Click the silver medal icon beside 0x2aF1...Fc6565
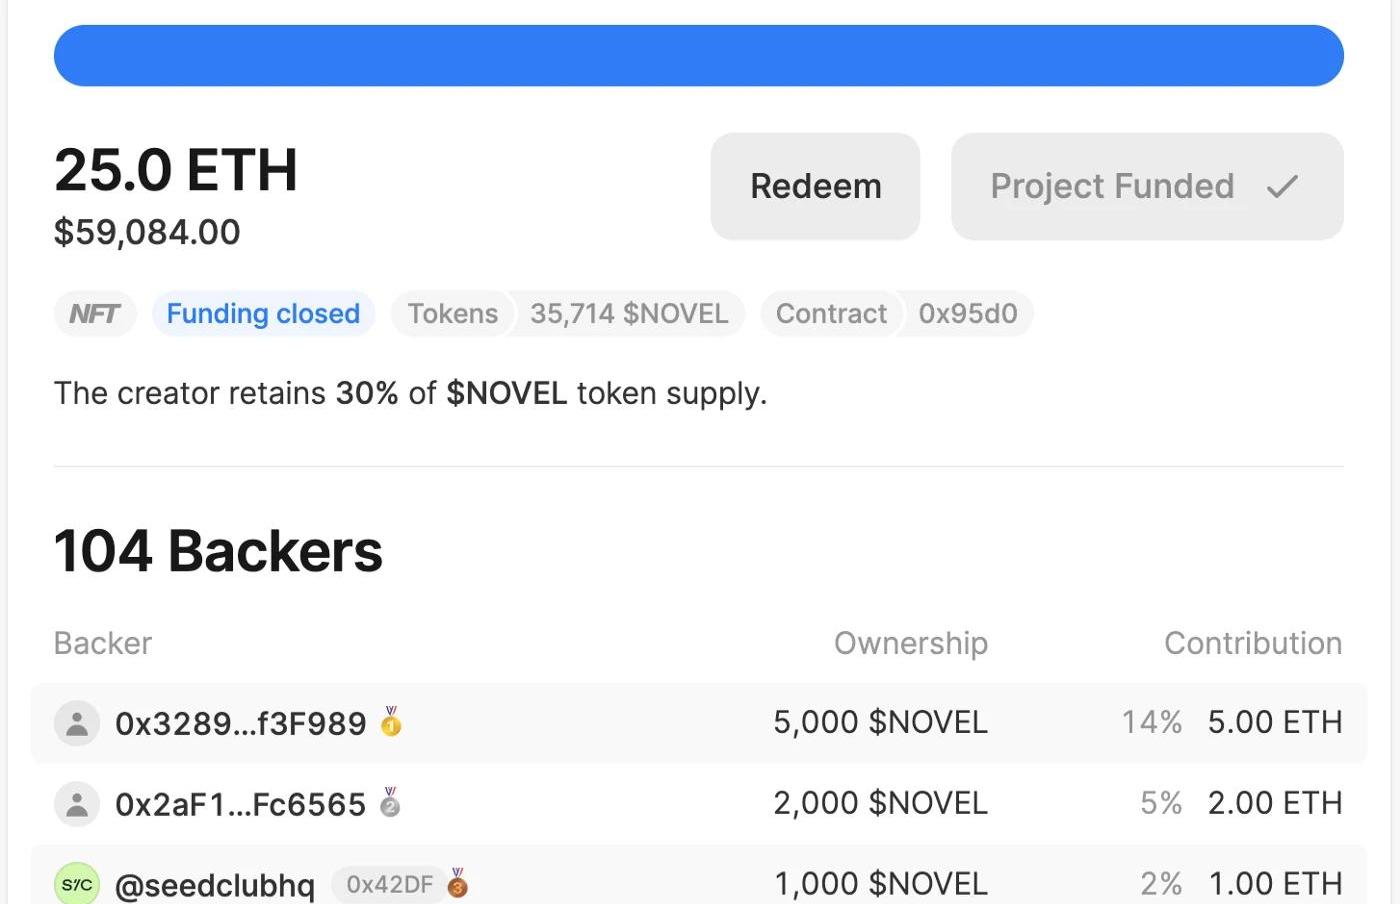 click(x=390, y=802)
